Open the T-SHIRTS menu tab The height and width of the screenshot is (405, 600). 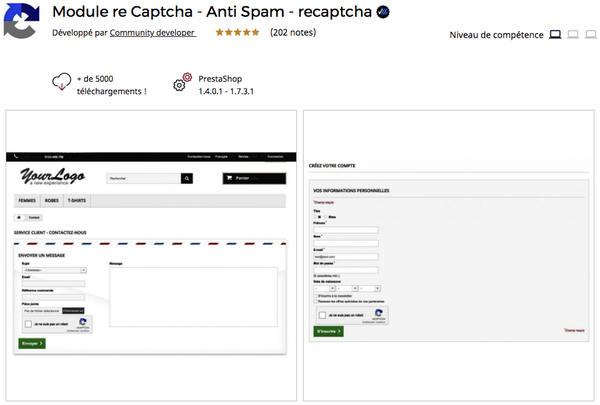76,200
